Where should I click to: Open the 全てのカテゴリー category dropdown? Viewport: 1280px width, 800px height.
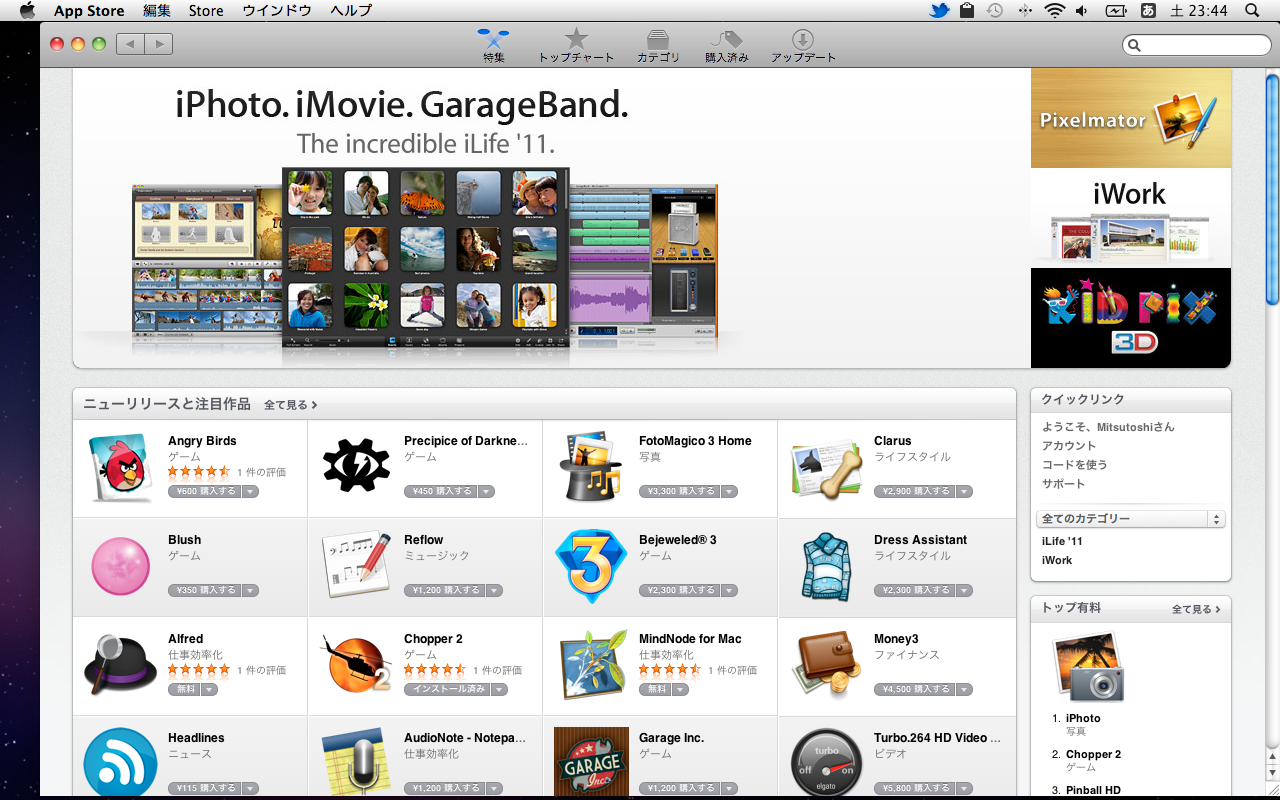pos(1131,519)
